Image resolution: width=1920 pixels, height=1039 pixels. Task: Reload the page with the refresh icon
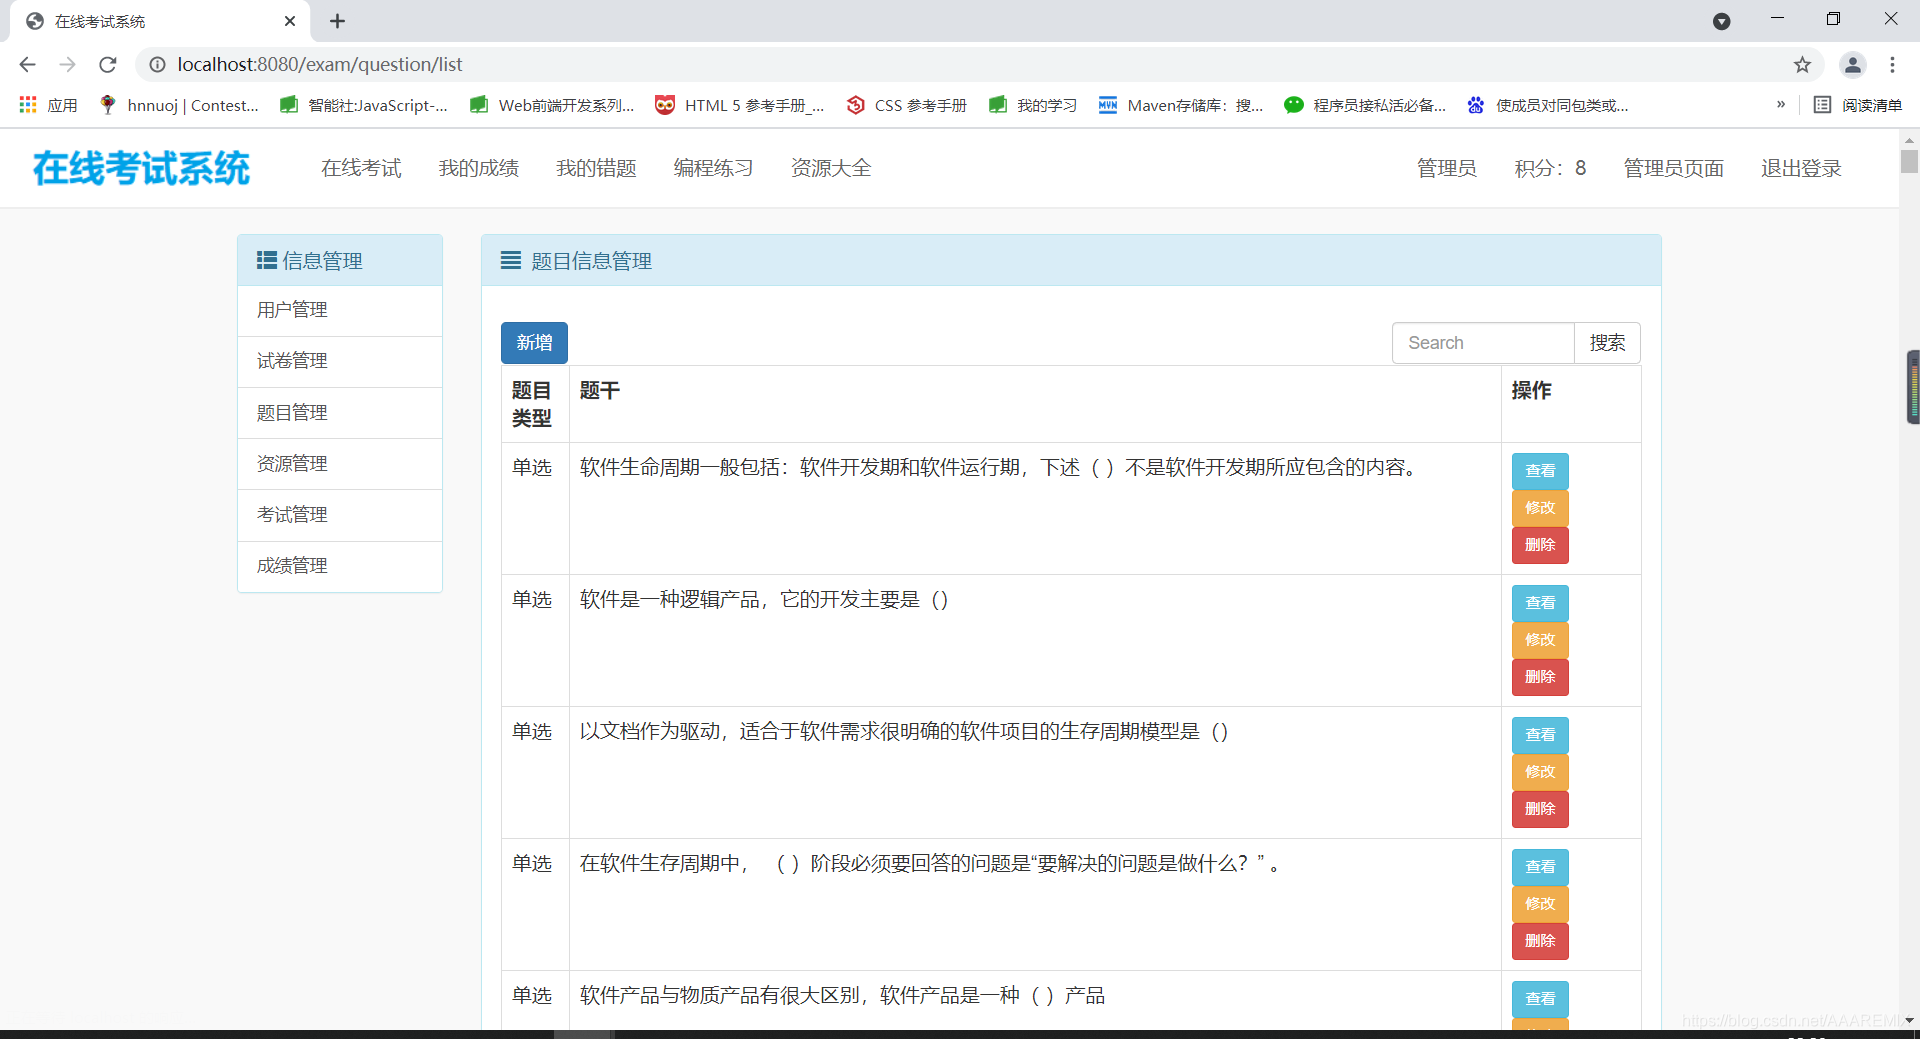click(108, 64)
